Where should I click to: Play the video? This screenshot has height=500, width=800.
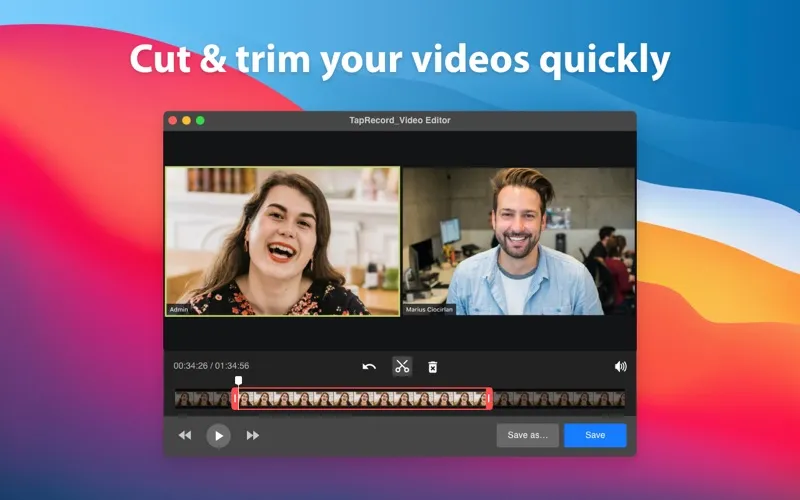218,436
